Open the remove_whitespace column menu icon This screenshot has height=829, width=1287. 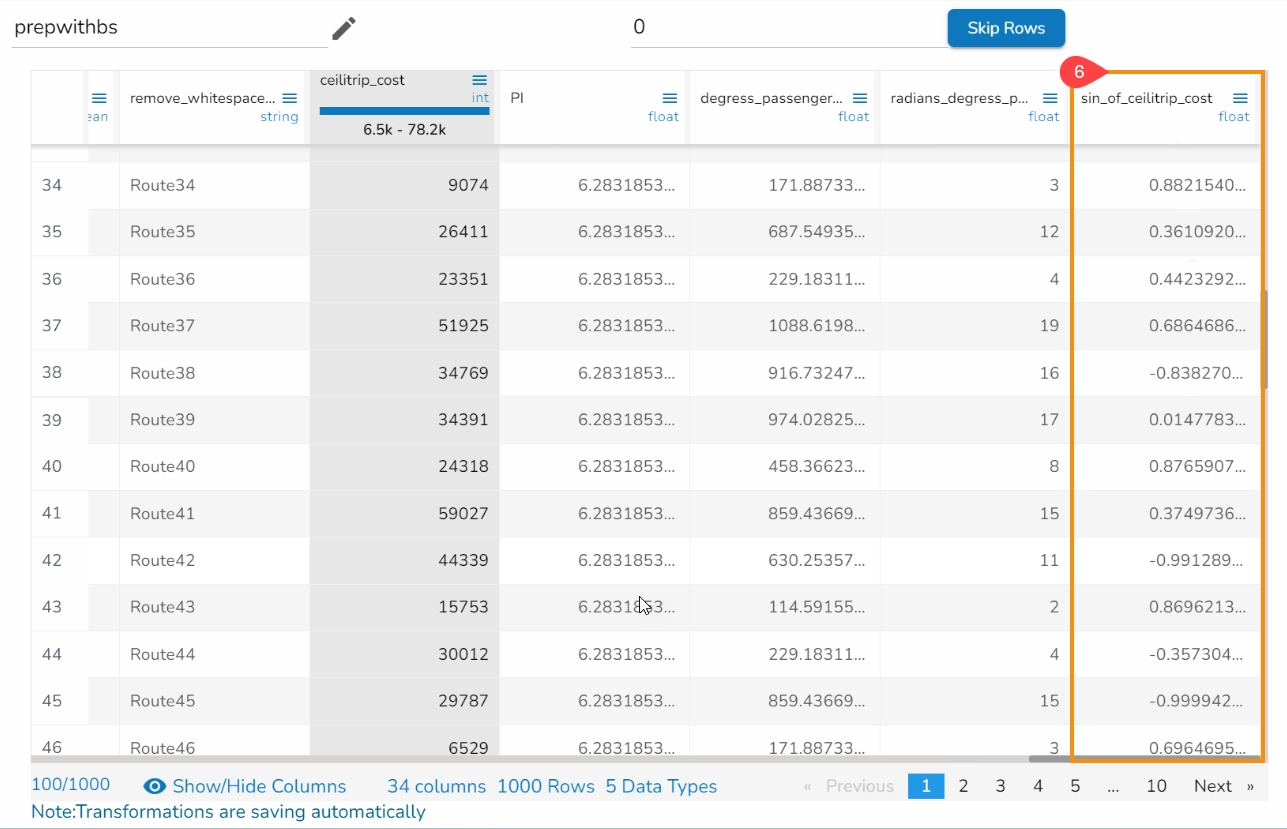(x=289, y=98)
